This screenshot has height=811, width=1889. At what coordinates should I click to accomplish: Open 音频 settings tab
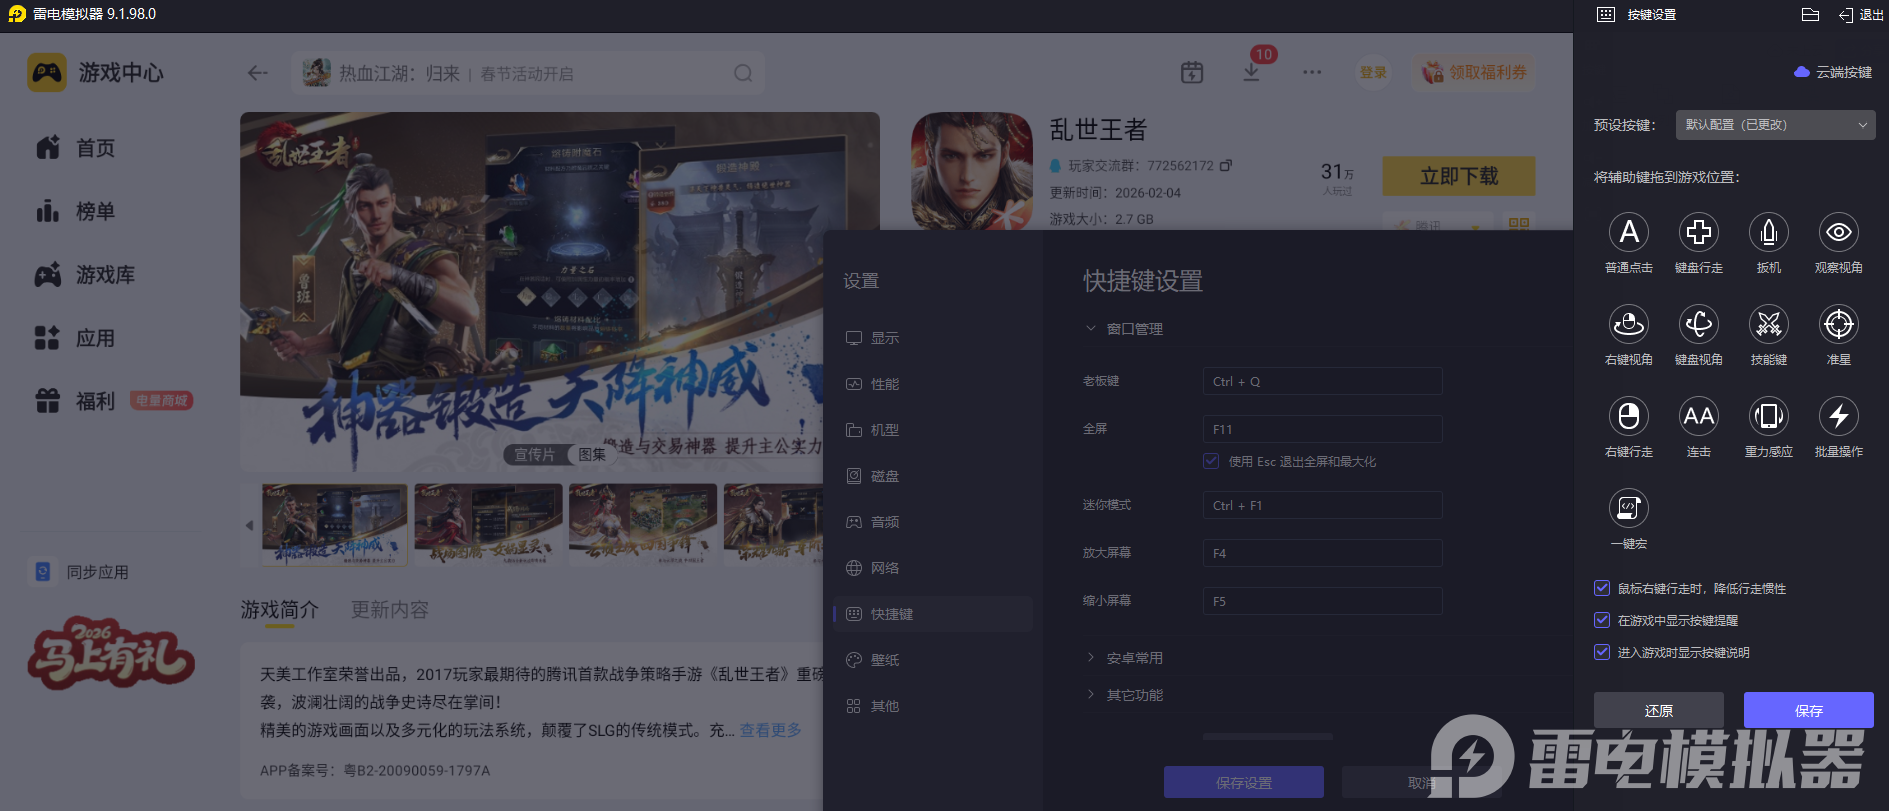(x=933, y=522)
